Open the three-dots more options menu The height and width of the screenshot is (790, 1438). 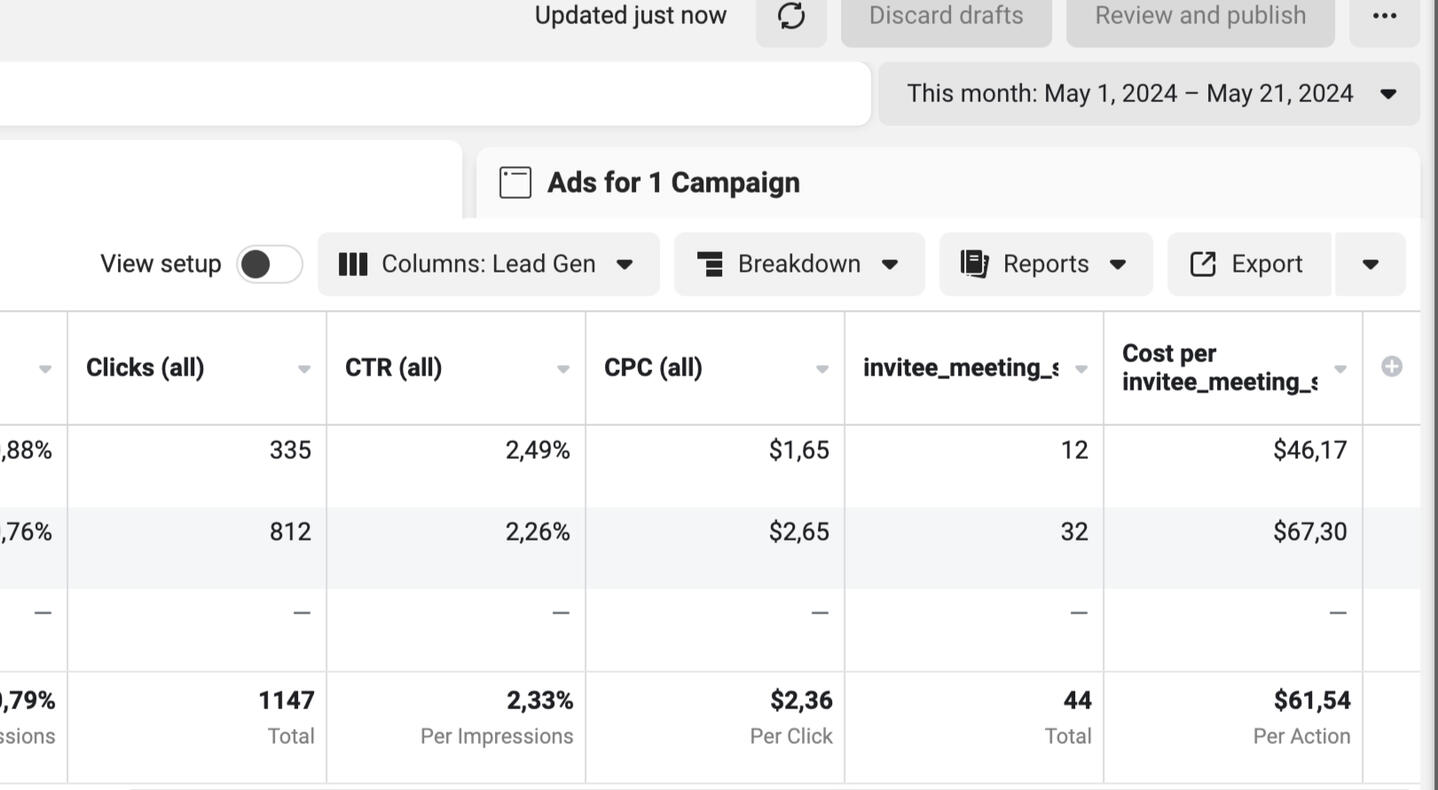pyautogui.click(x=1384, y=17)
